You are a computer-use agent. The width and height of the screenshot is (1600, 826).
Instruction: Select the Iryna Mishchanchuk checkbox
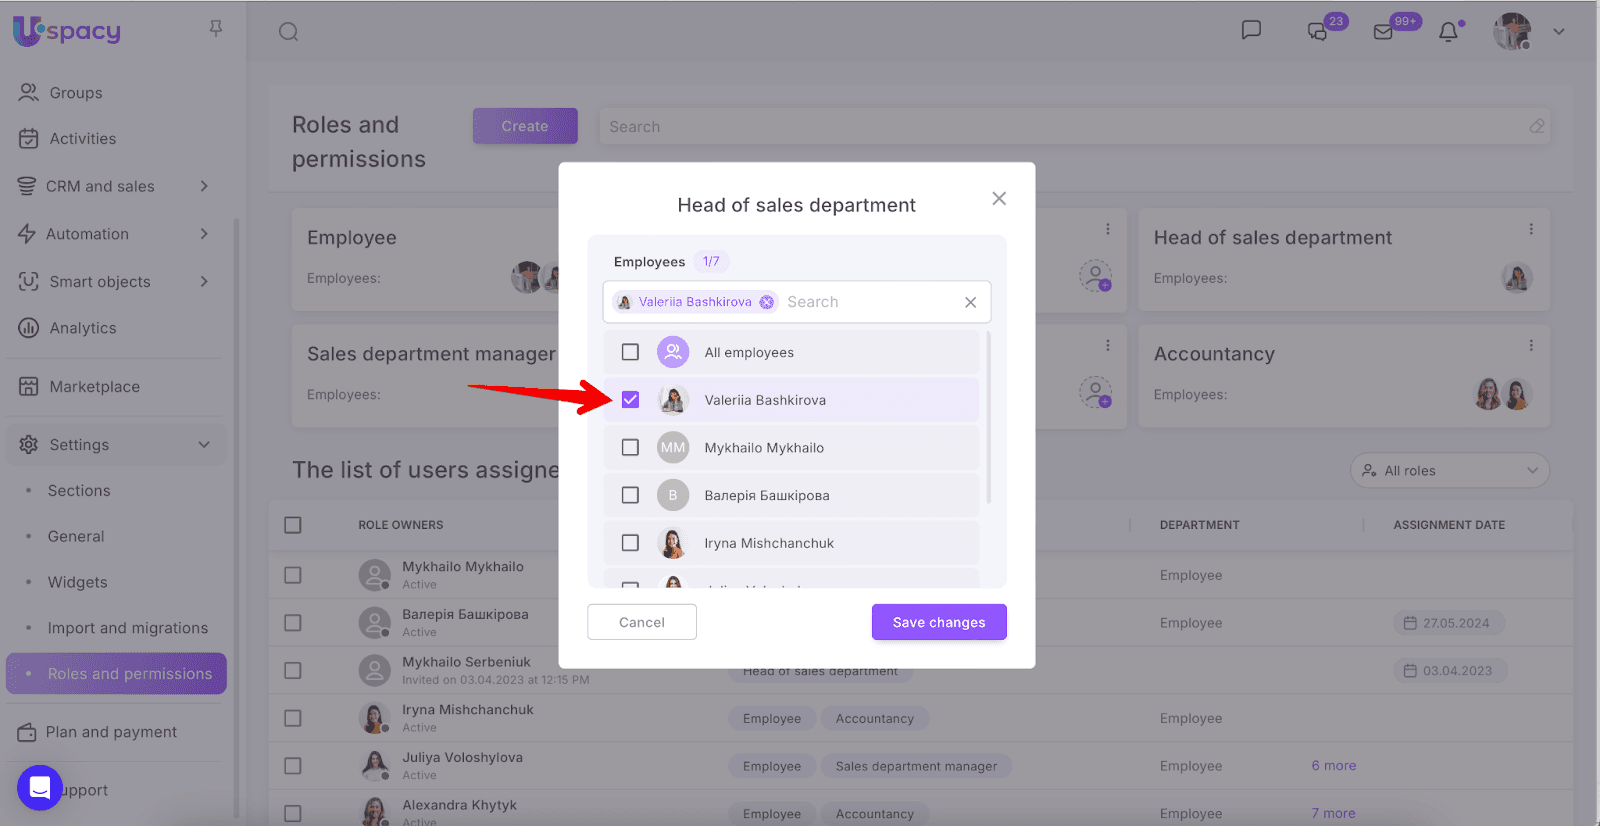pyautogui.click(x=630, y=543)
